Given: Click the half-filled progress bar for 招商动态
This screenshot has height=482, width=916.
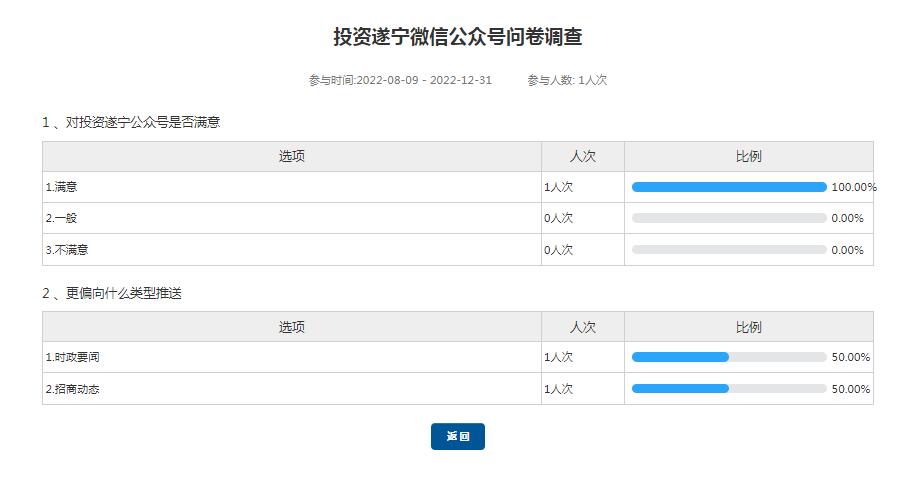Looking at the screenshot, I should coord(729,389).
